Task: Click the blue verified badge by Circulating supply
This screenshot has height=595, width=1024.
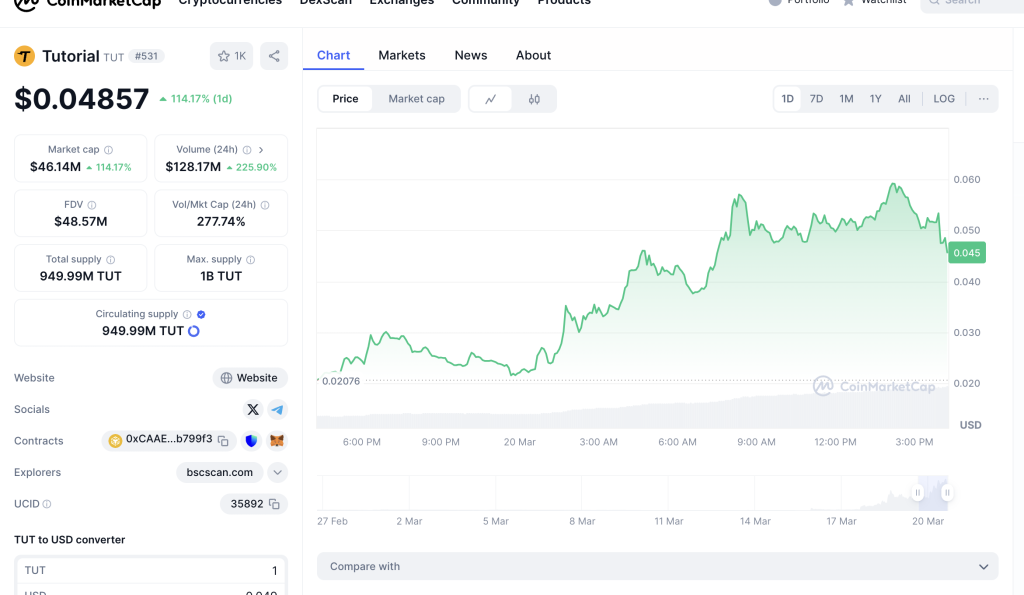Action: click(201, 314)
